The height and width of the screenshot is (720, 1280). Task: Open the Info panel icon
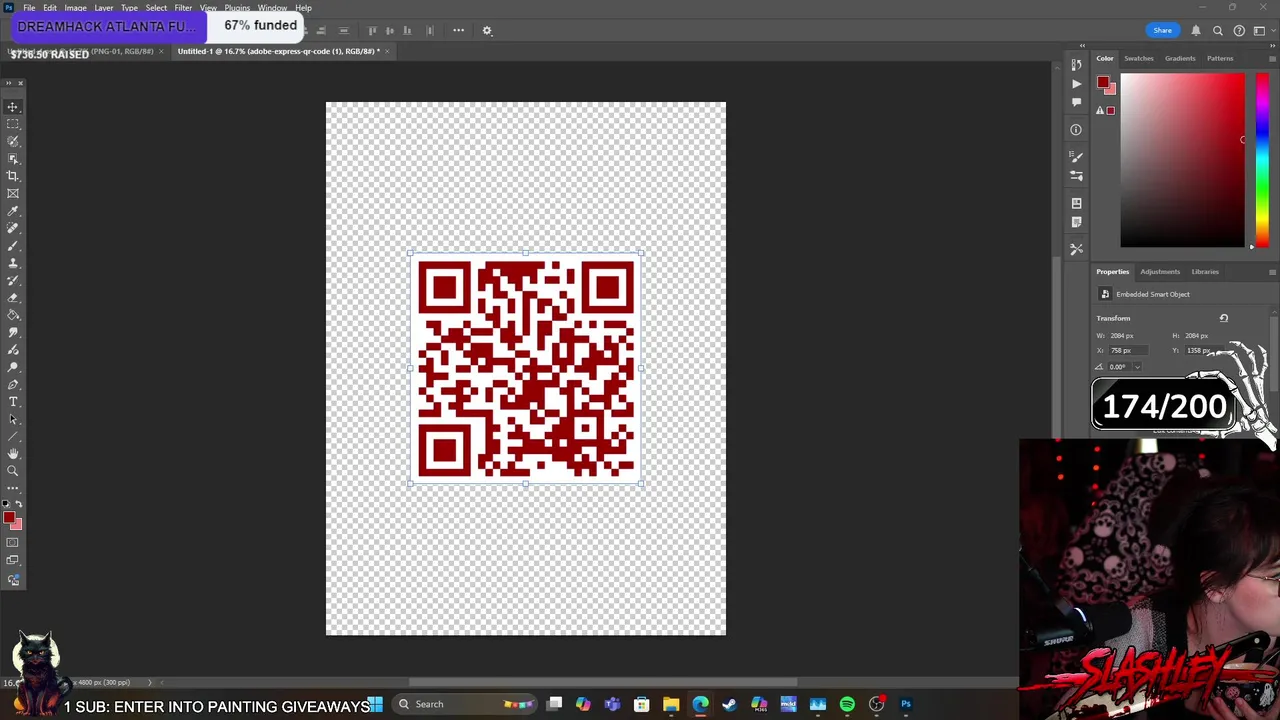[x=1076, y=129]
